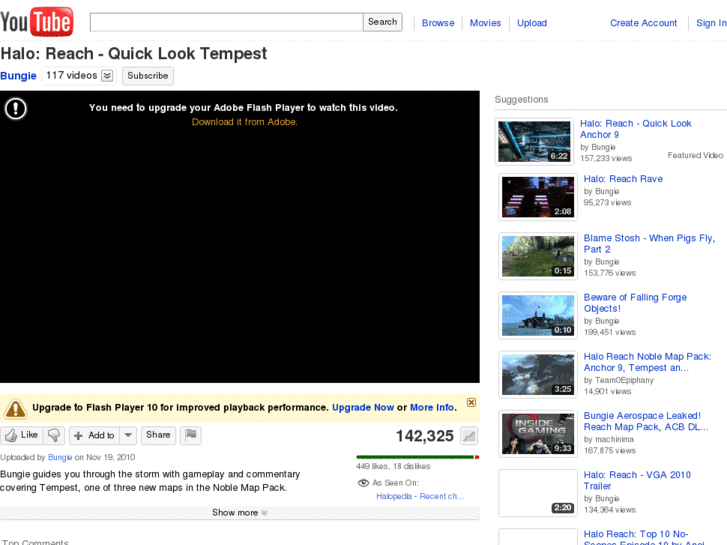Click the by machinima text
727x545 pixels.
pyautogui.click(x=609, y=439)
